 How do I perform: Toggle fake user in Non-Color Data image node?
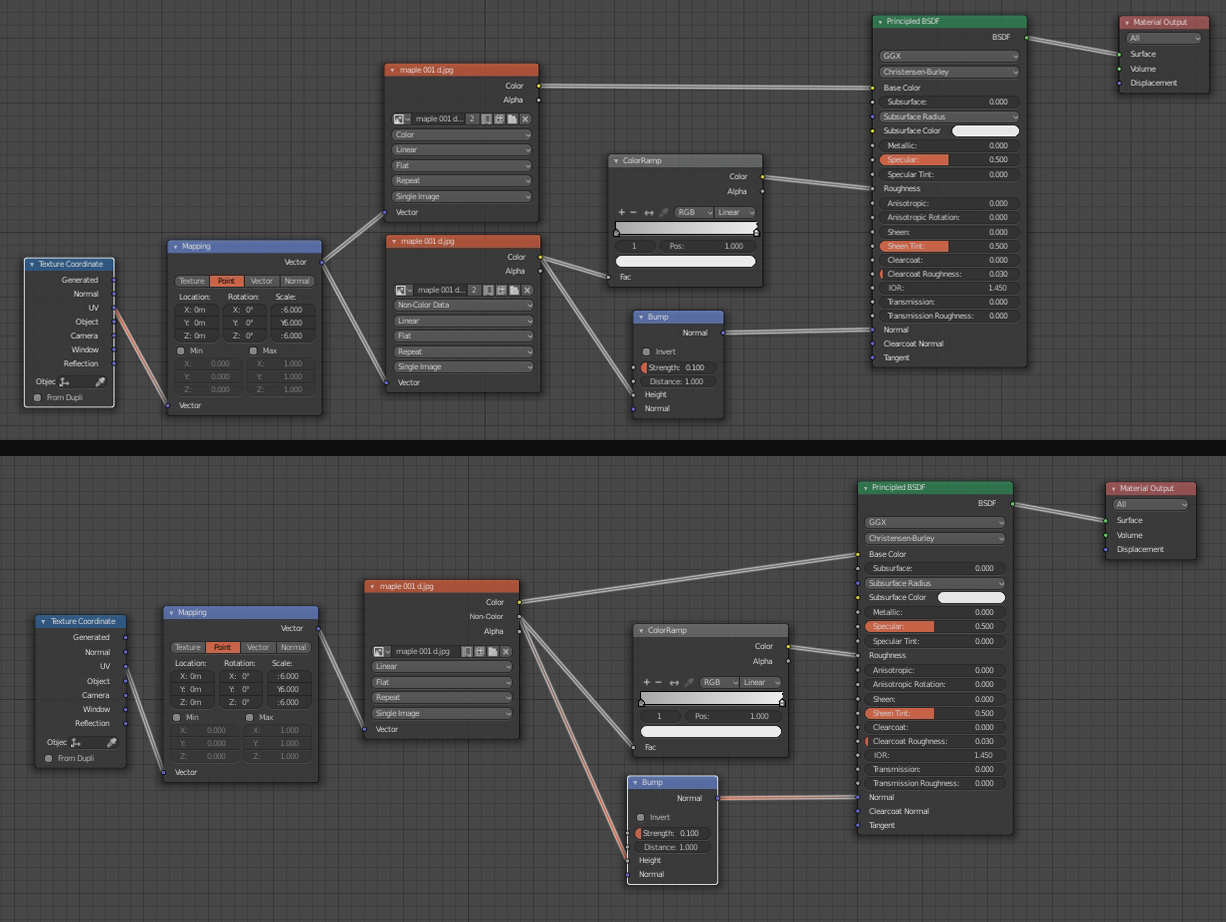click(489, 290)
